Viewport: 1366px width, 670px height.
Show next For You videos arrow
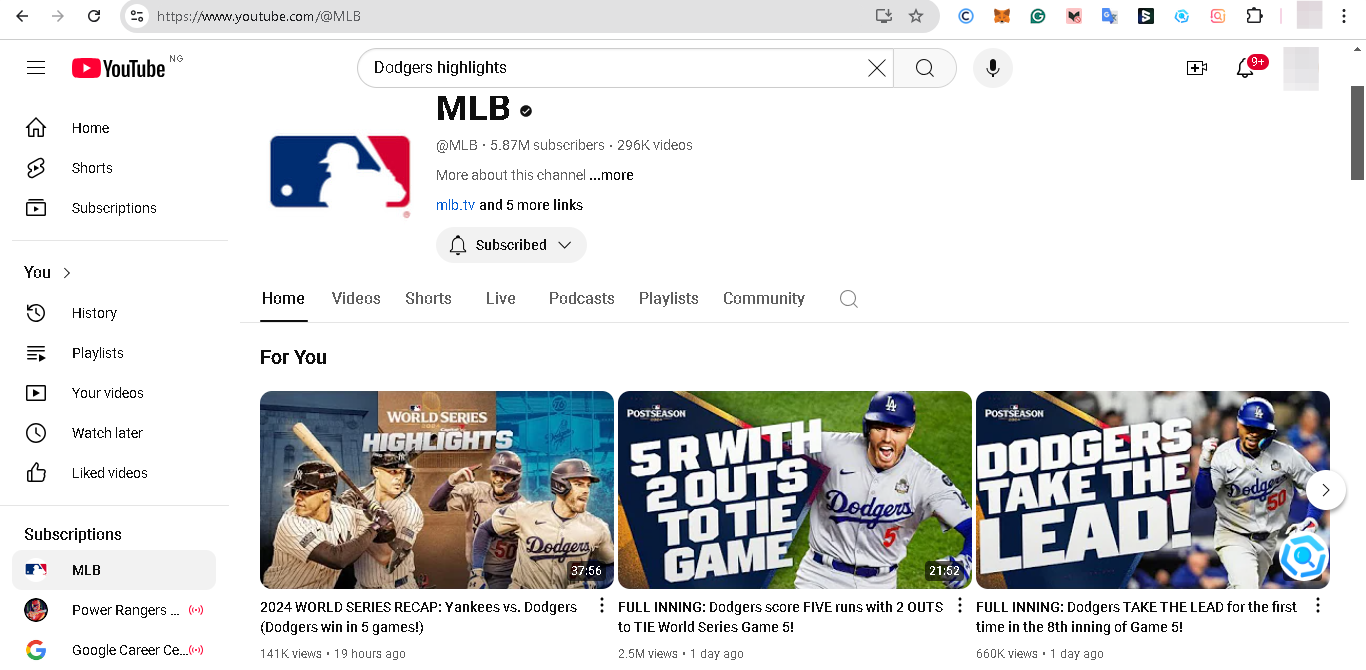pyautogui.click(x=1326, y=490)
